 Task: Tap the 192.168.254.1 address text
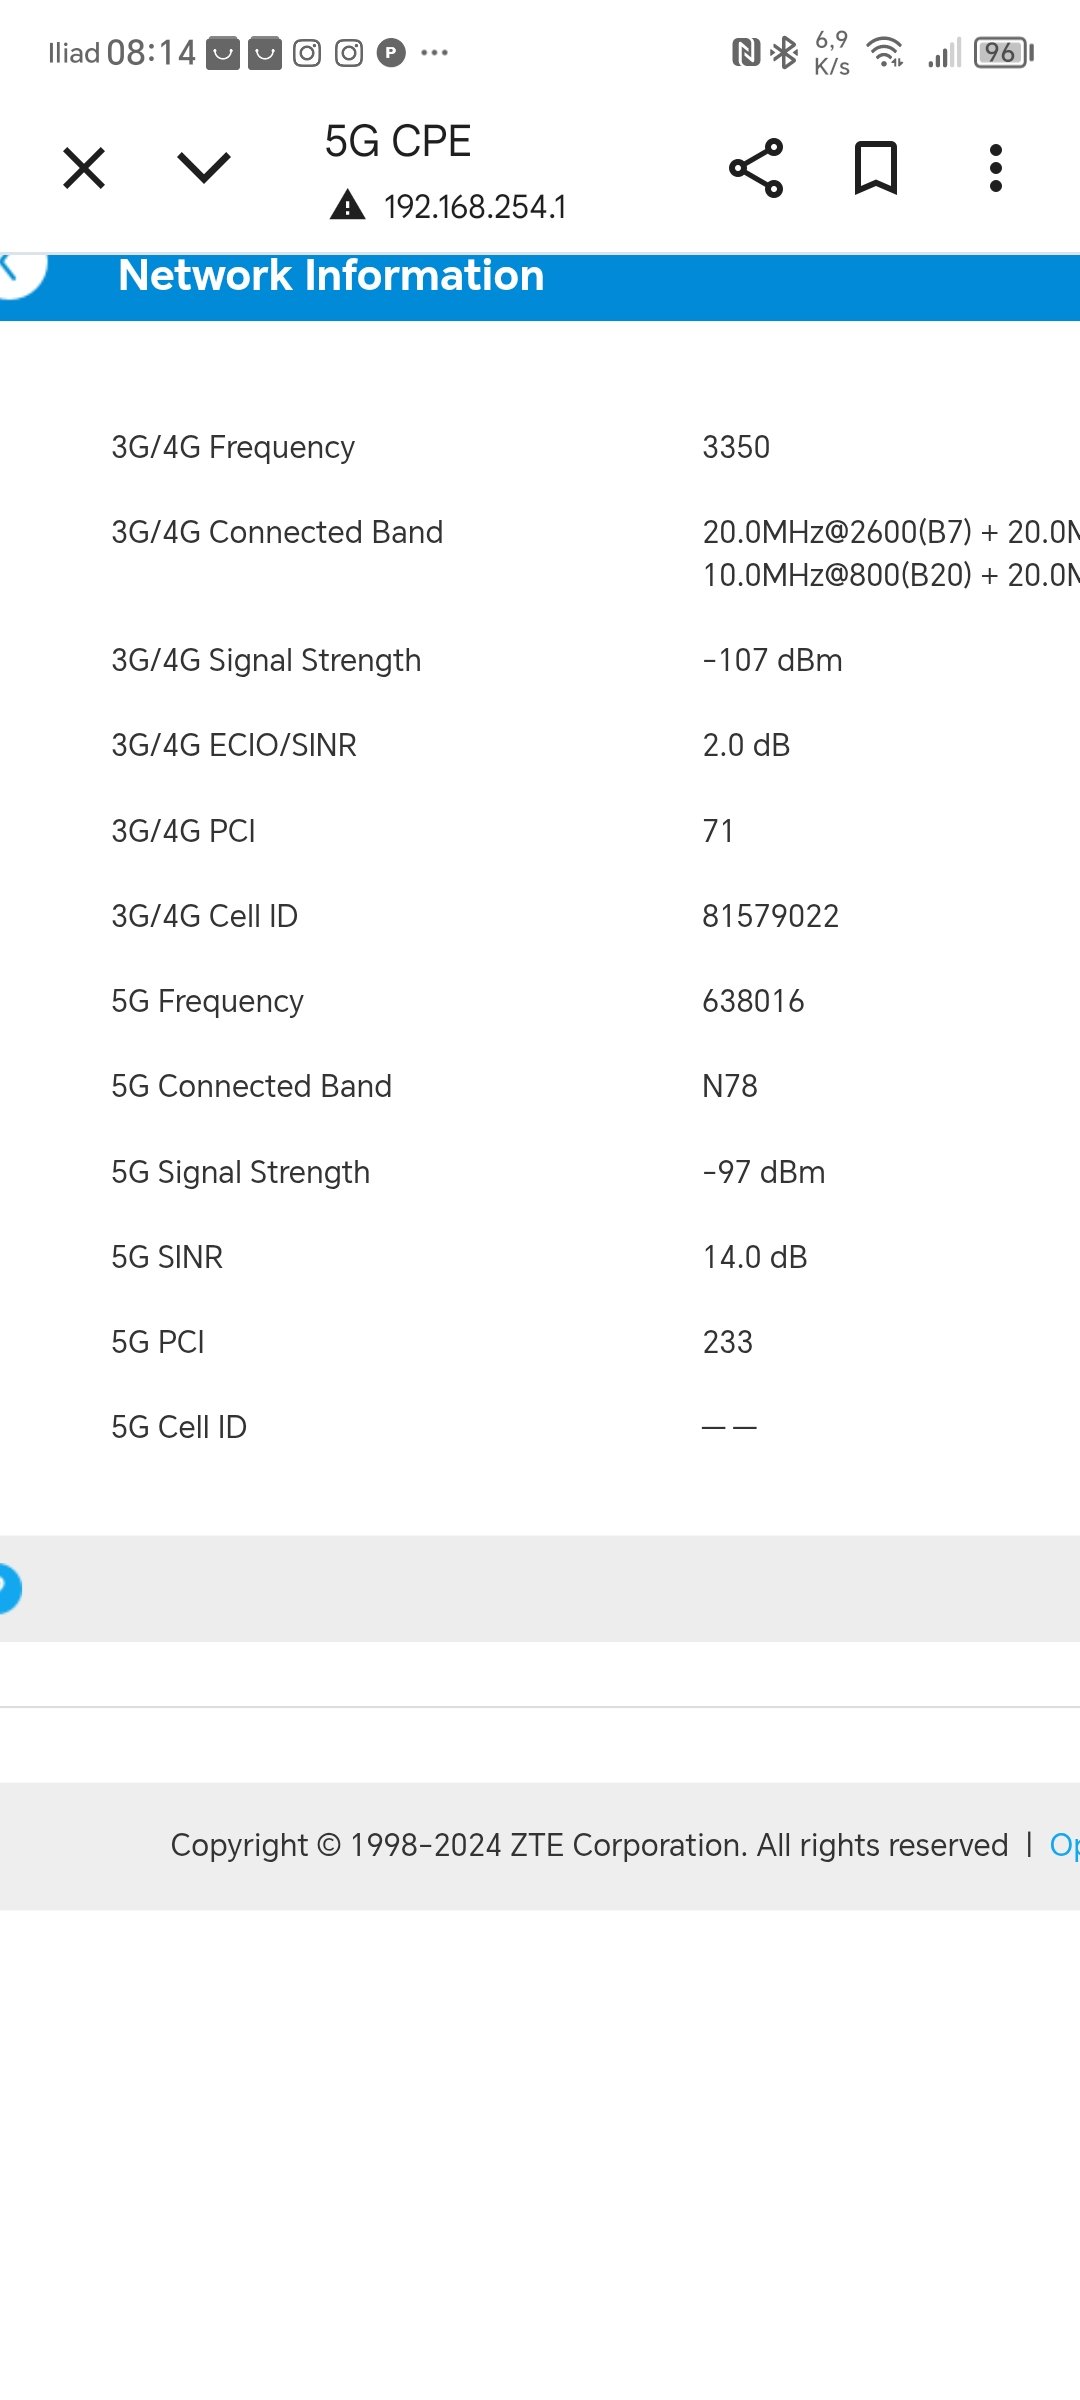coord(475,207)
